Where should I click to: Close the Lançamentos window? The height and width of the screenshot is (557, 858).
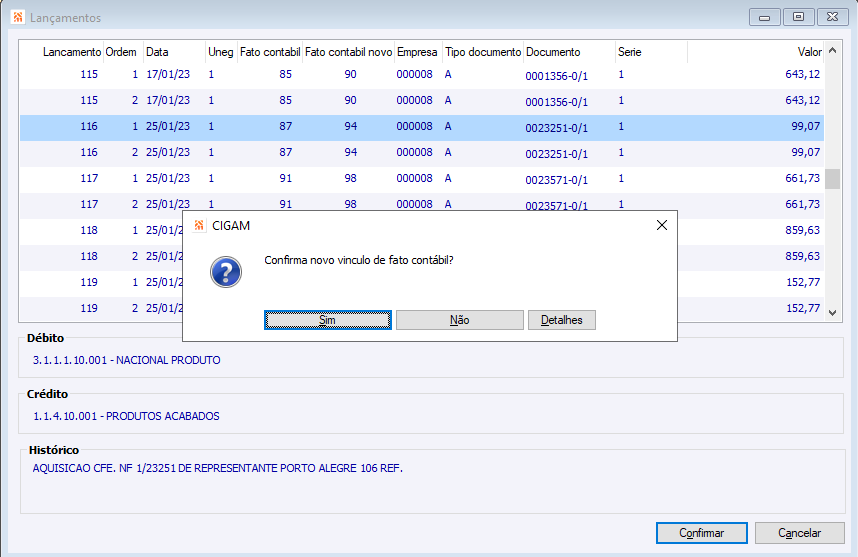832,18
